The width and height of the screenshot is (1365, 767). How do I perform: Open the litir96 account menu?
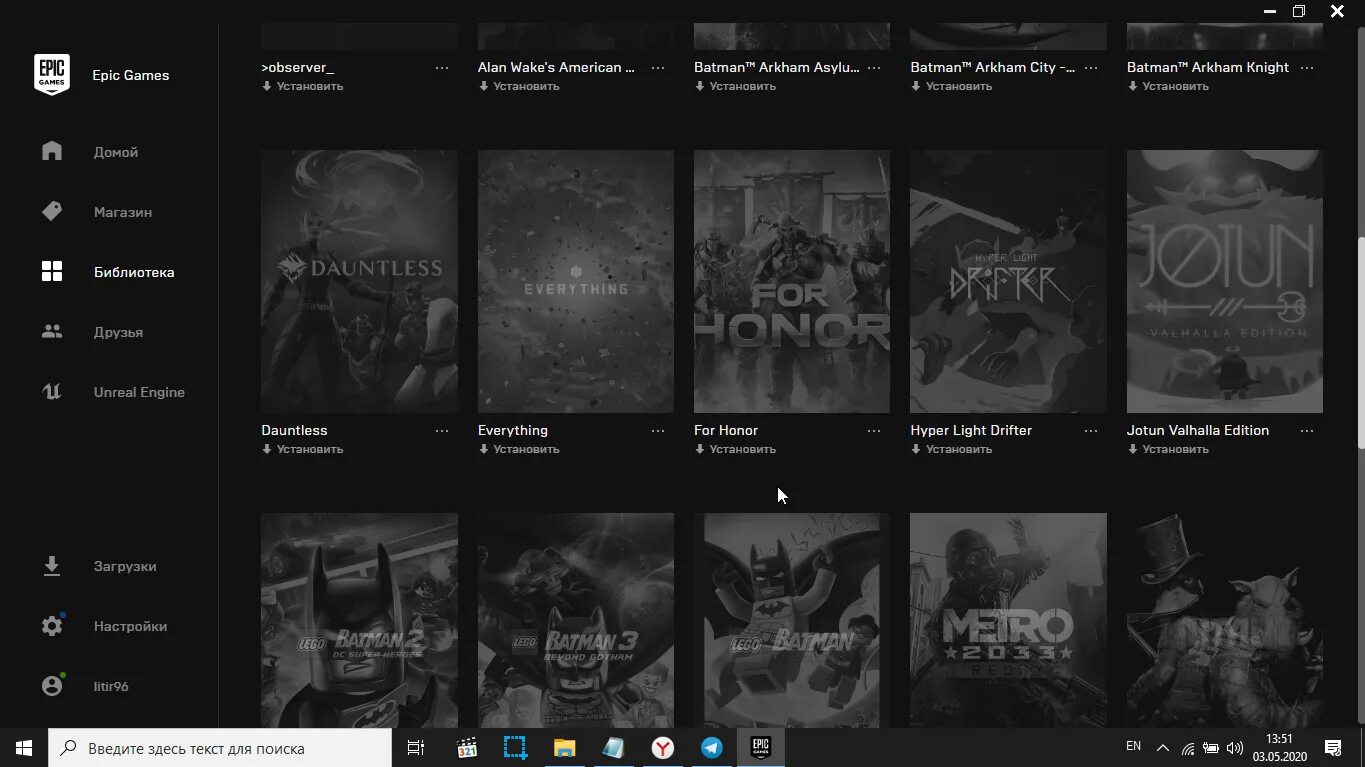[109, 686]
